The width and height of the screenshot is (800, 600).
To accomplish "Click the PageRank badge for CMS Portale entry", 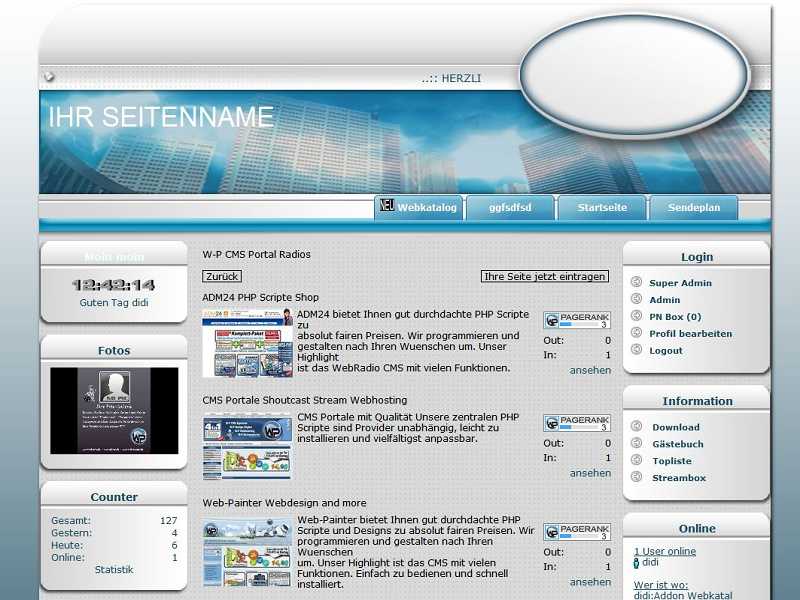I will pyautogui.click(x=577, y=423).
